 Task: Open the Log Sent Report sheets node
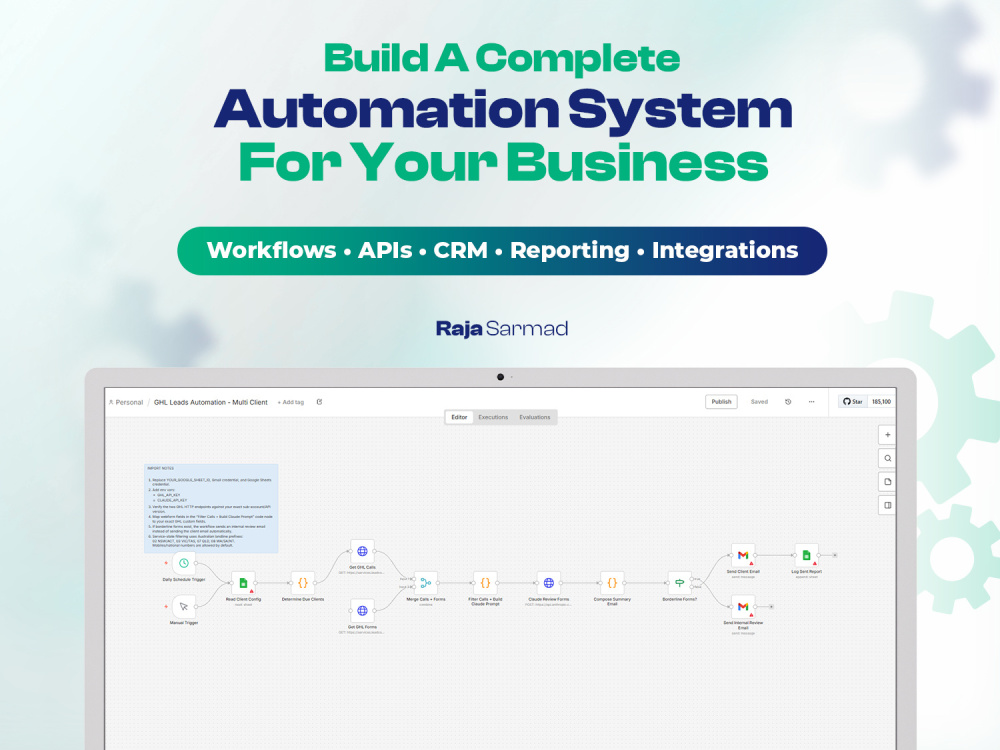(x=806, y=555)
